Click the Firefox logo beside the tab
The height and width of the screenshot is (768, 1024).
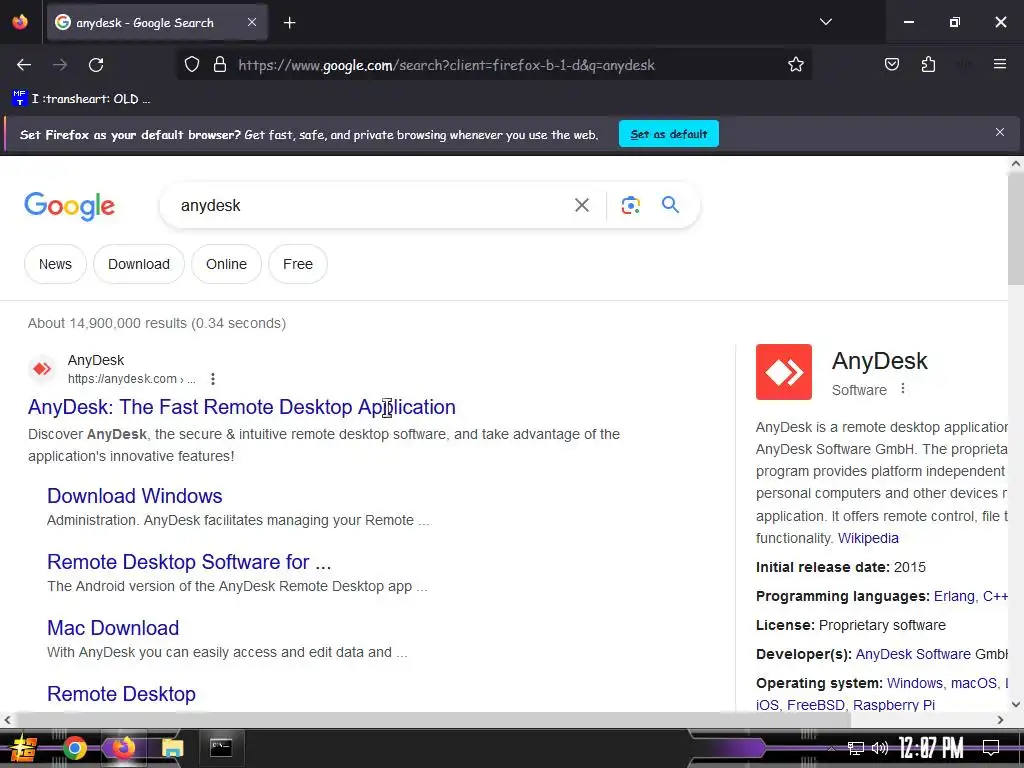(20, 22)
